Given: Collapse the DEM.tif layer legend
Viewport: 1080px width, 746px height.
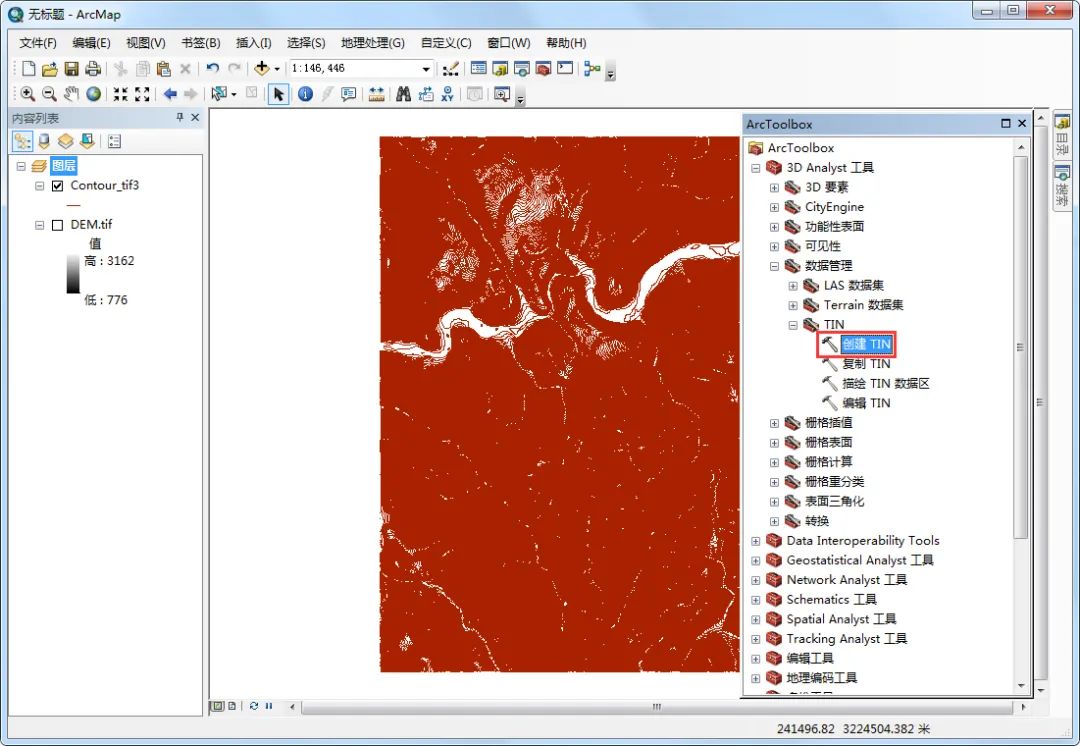Looking at the screenshot, I should (39, 225).
